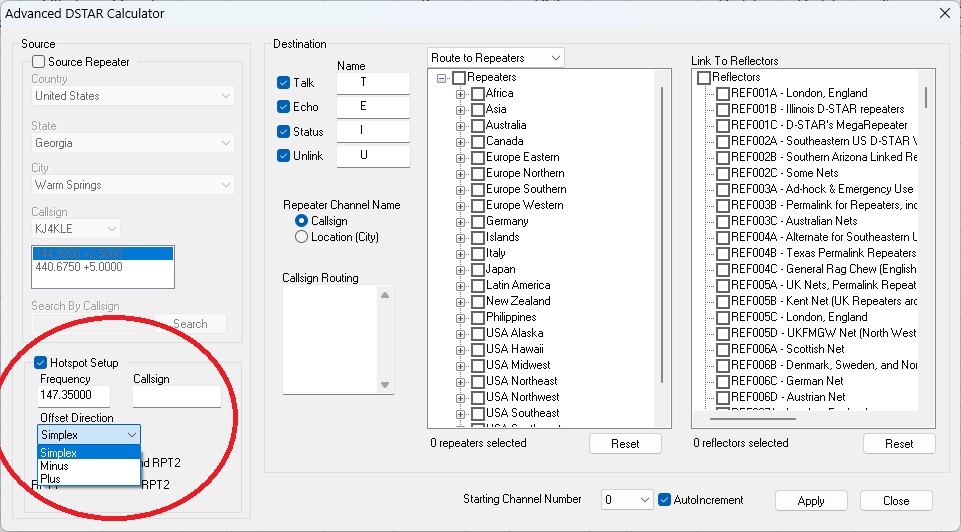Image resolution: width=961 pixels, height=532 pixels.
Task: Check REF001A - London, England reflector
Action: pos(723,94)
